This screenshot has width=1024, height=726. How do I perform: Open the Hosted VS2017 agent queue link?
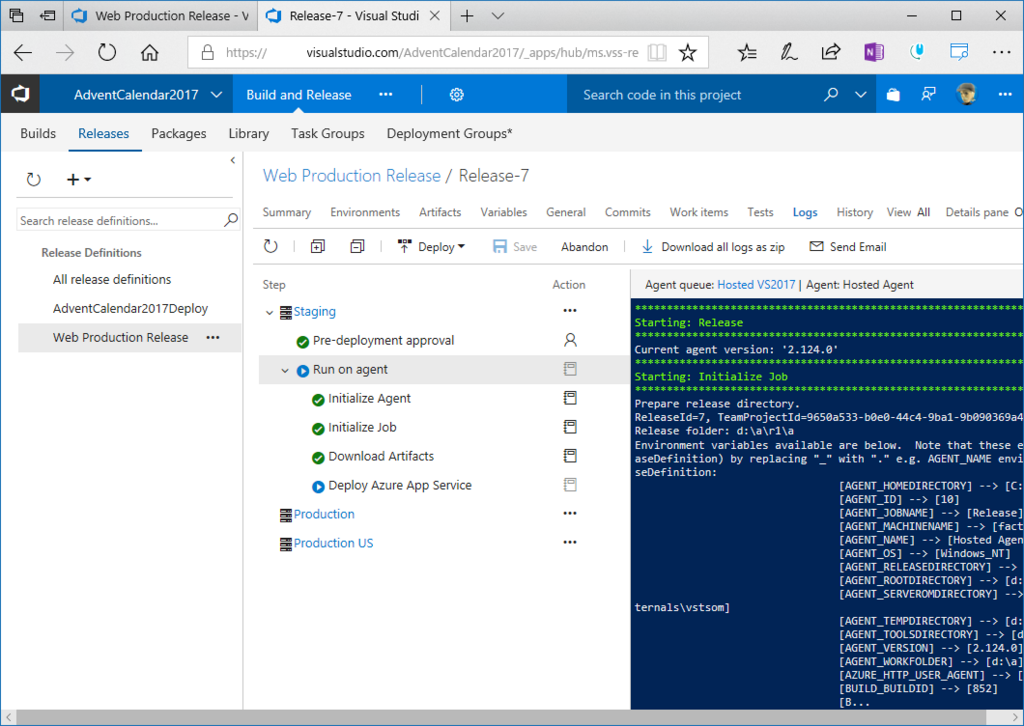coord(756,285)
